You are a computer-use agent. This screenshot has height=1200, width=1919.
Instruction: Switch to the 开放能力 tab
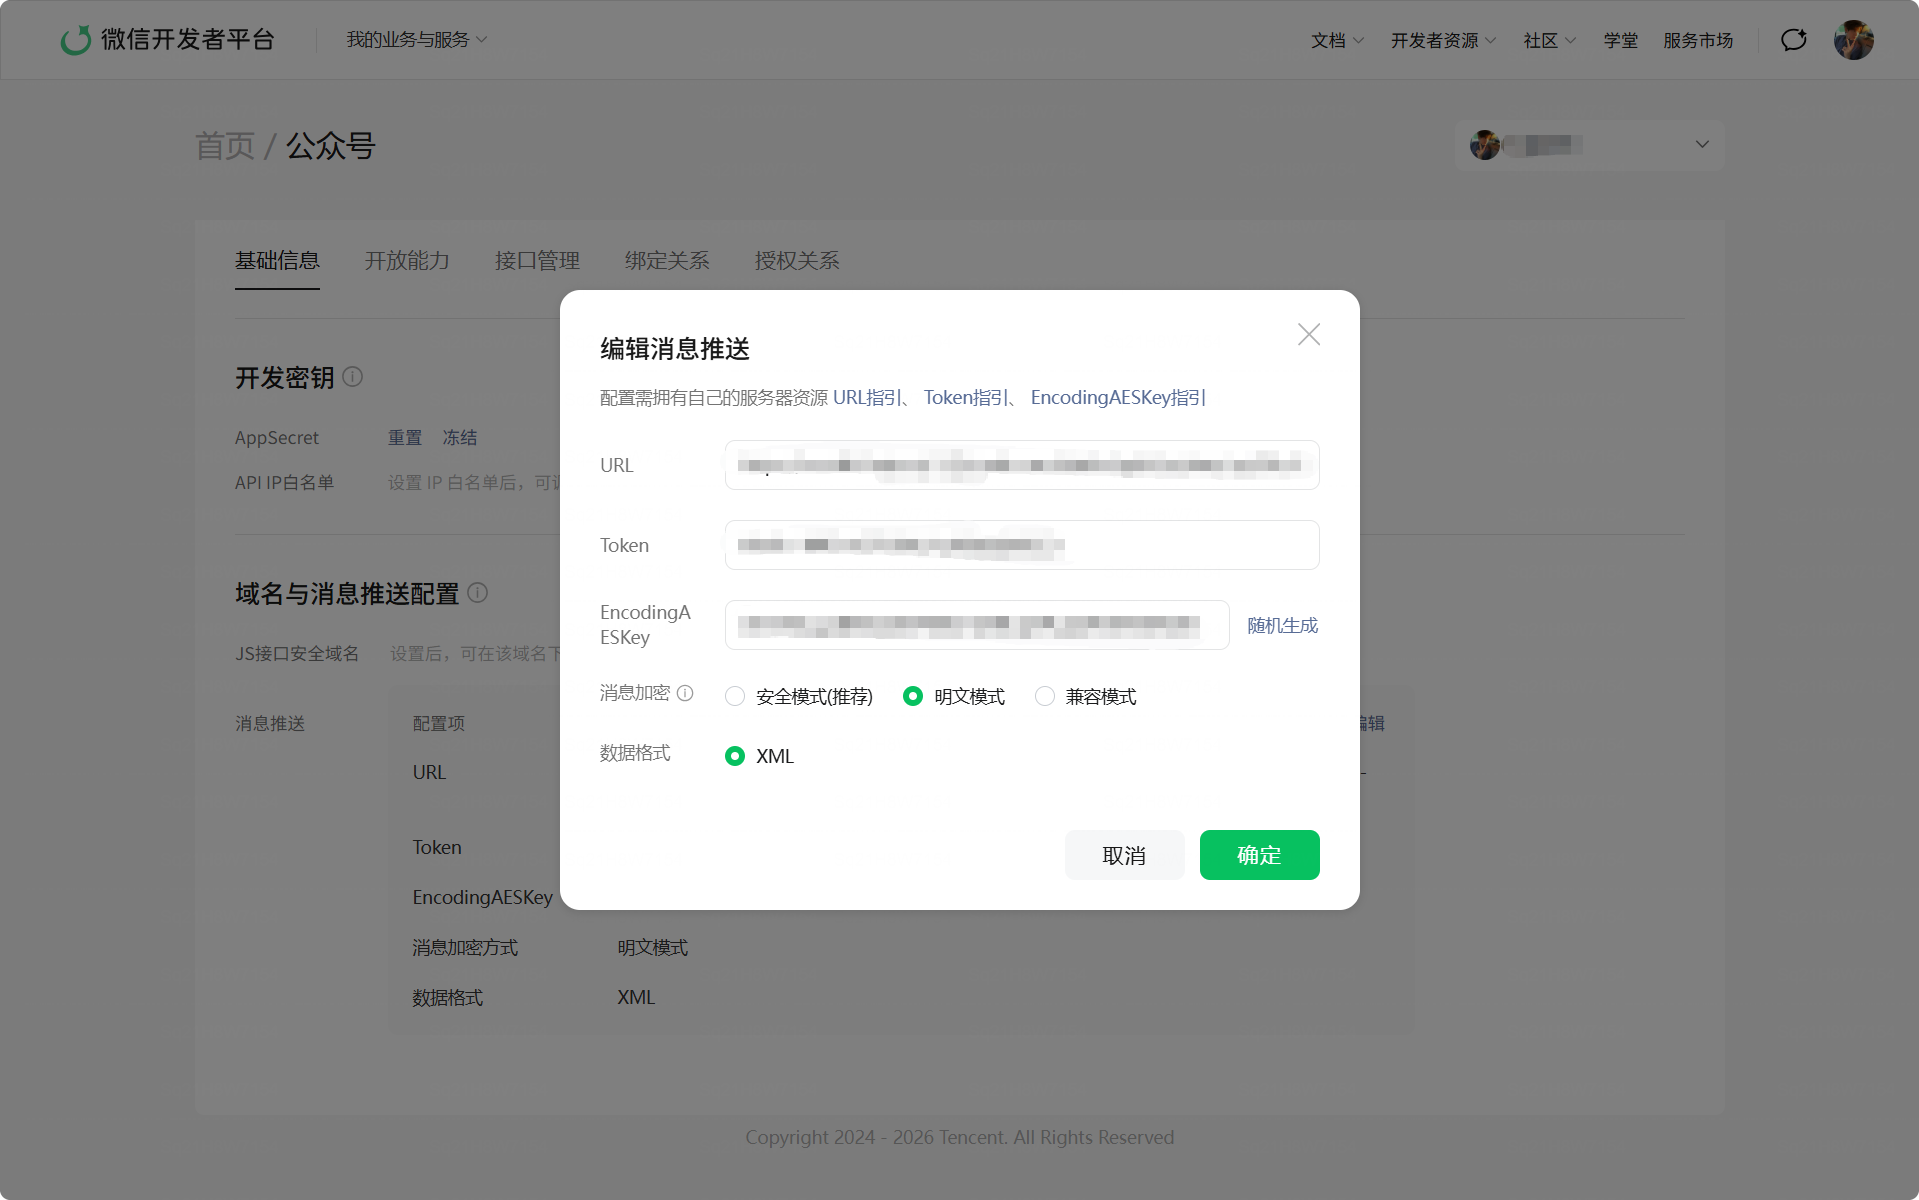point(407,261)
